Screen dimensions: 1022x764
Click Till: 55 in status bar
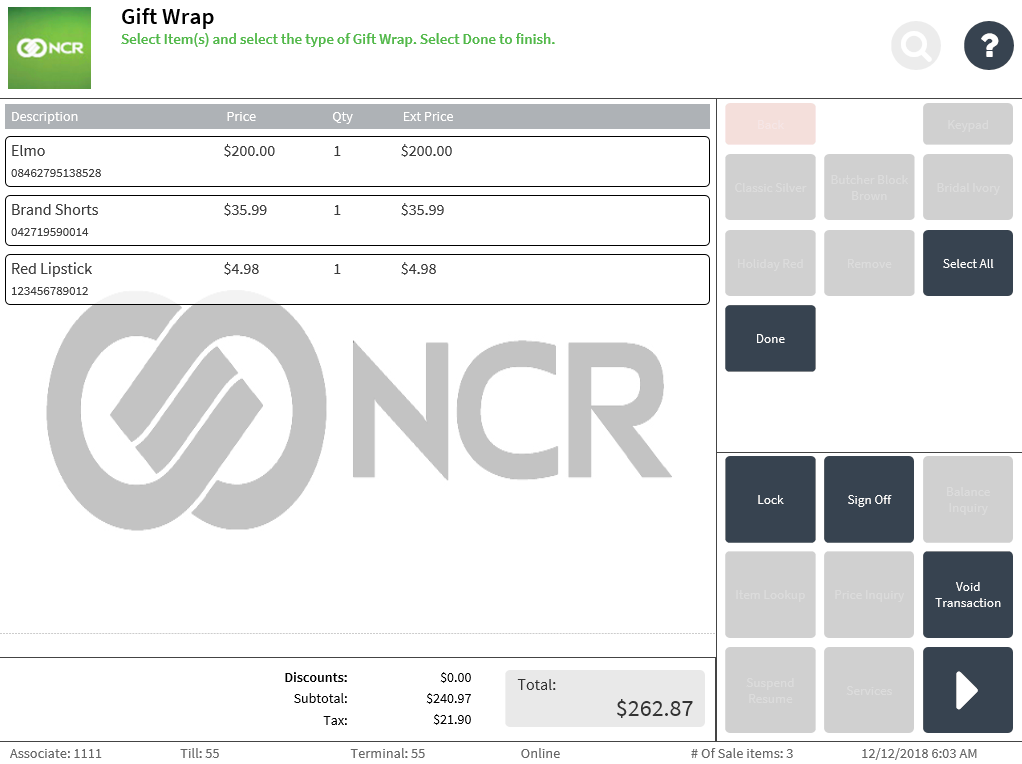point(199,754)
